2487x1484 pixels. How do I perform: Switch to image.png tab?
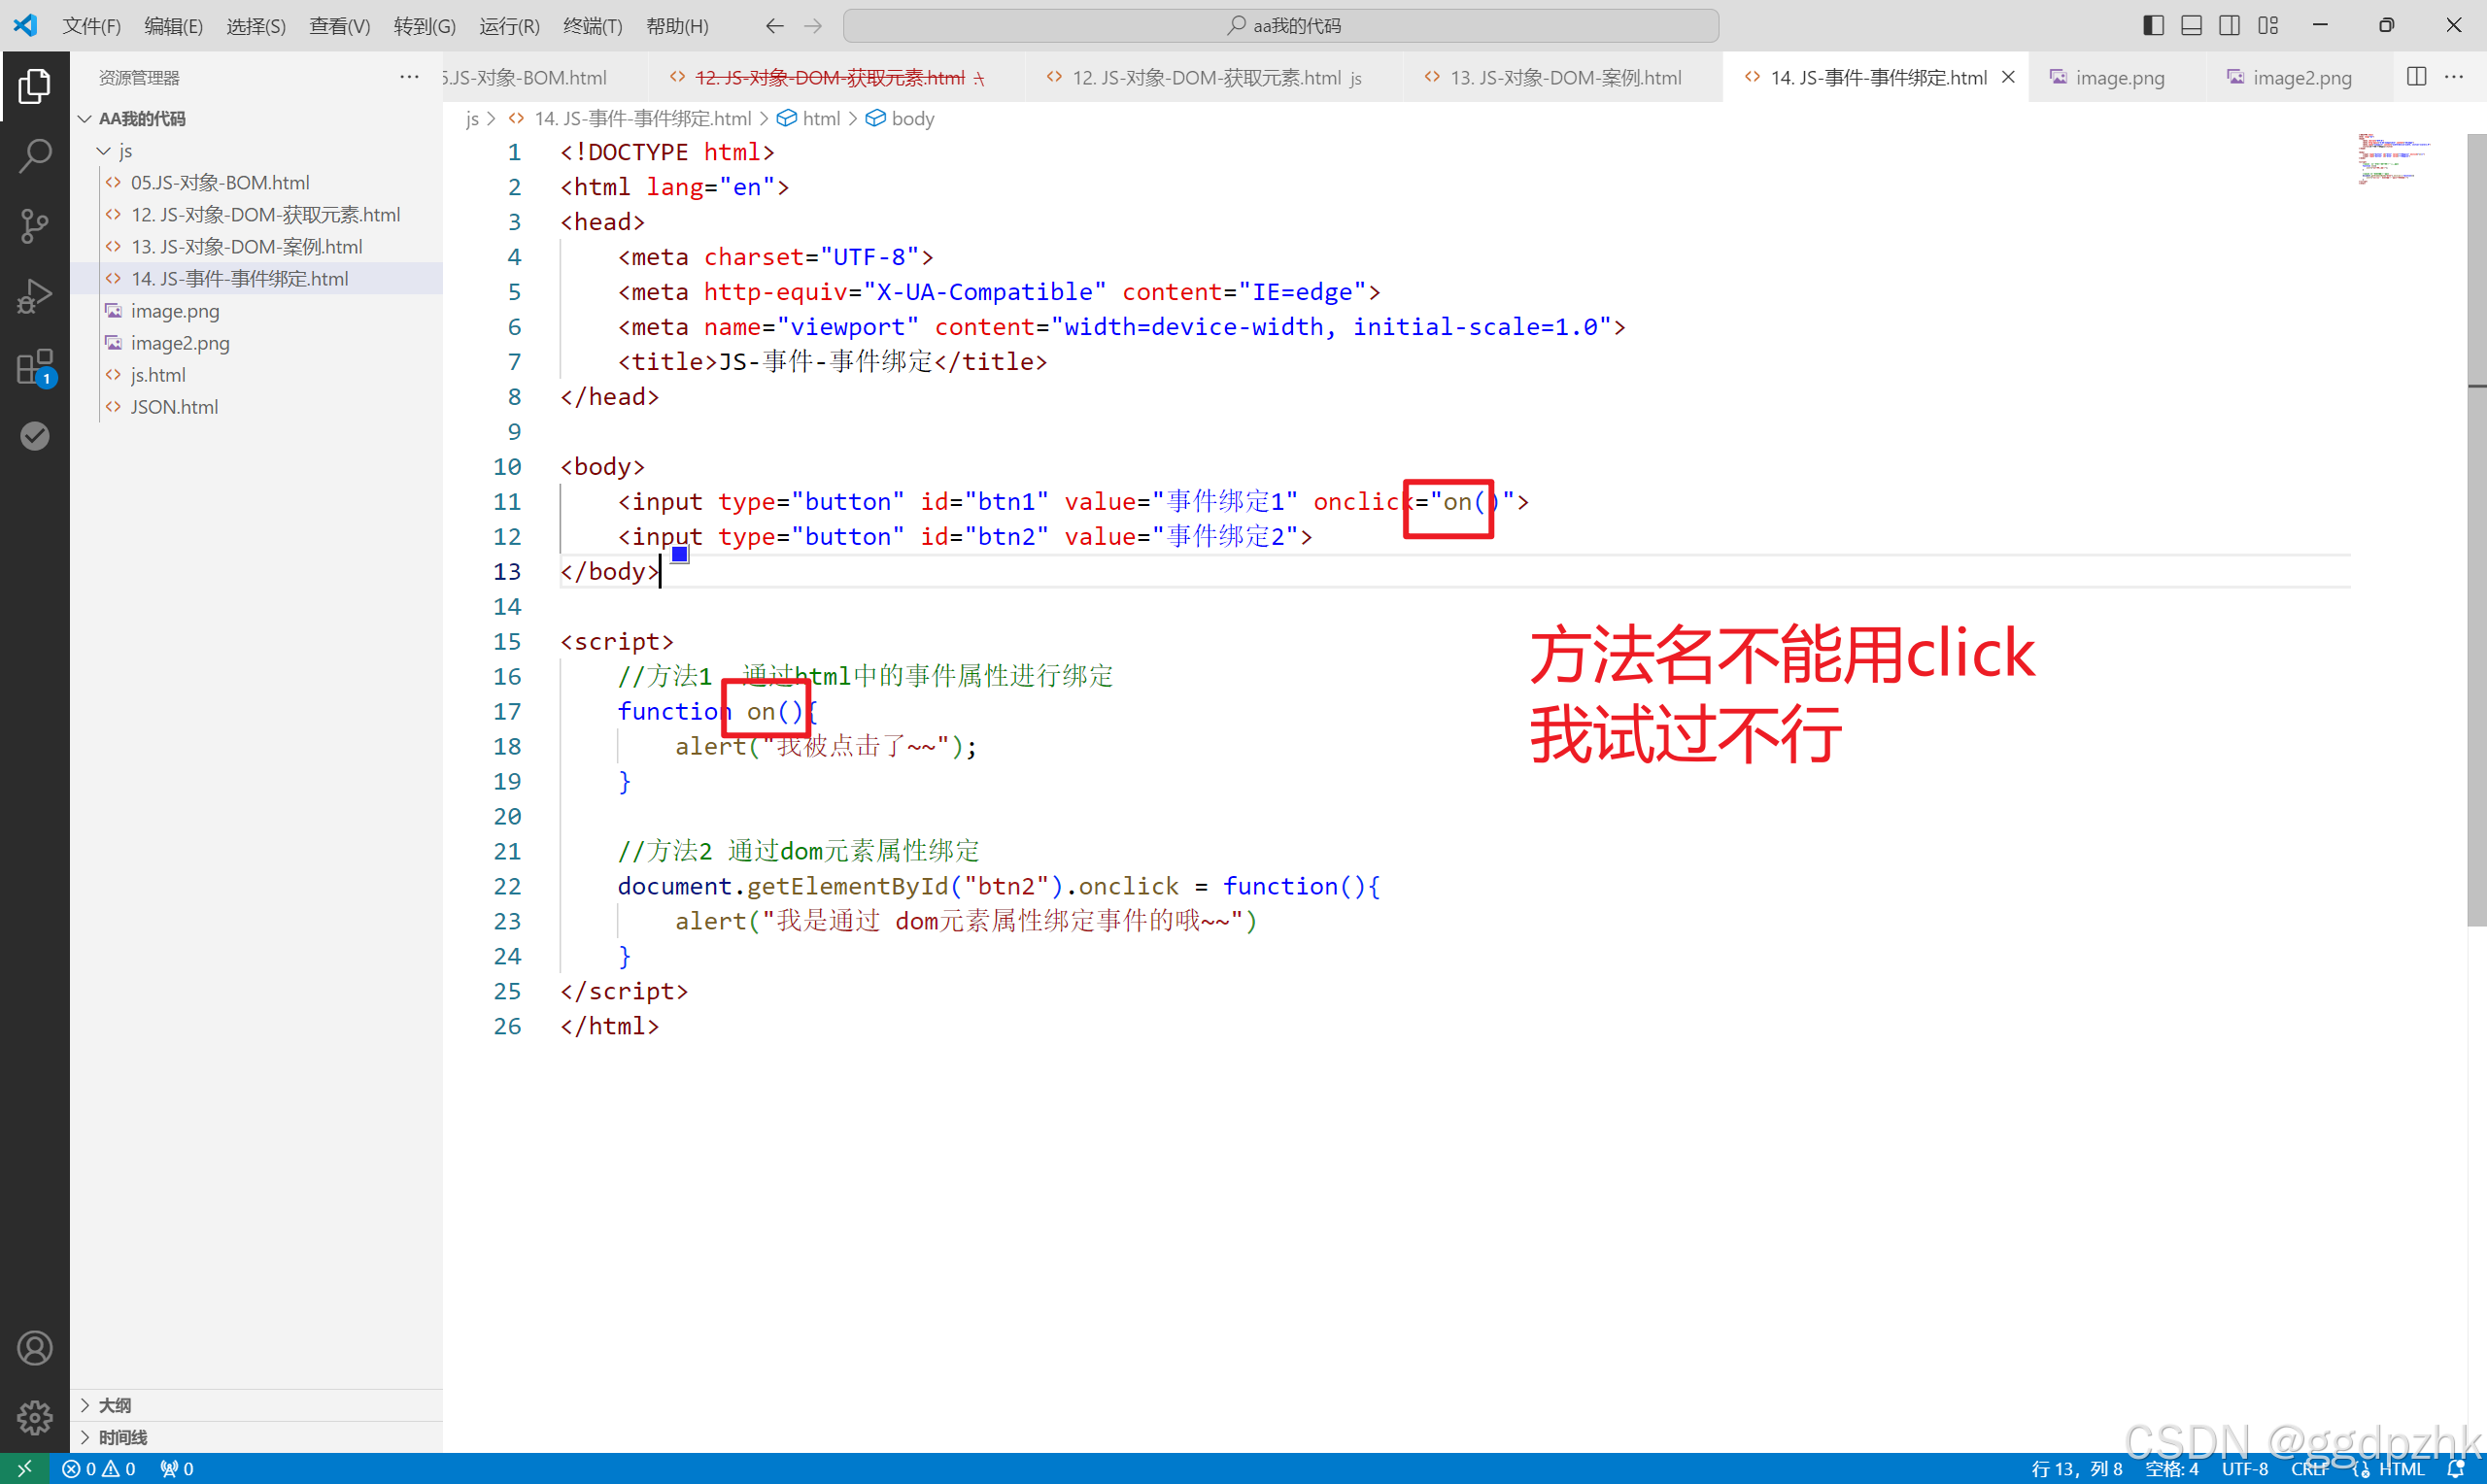[2119, 77]
